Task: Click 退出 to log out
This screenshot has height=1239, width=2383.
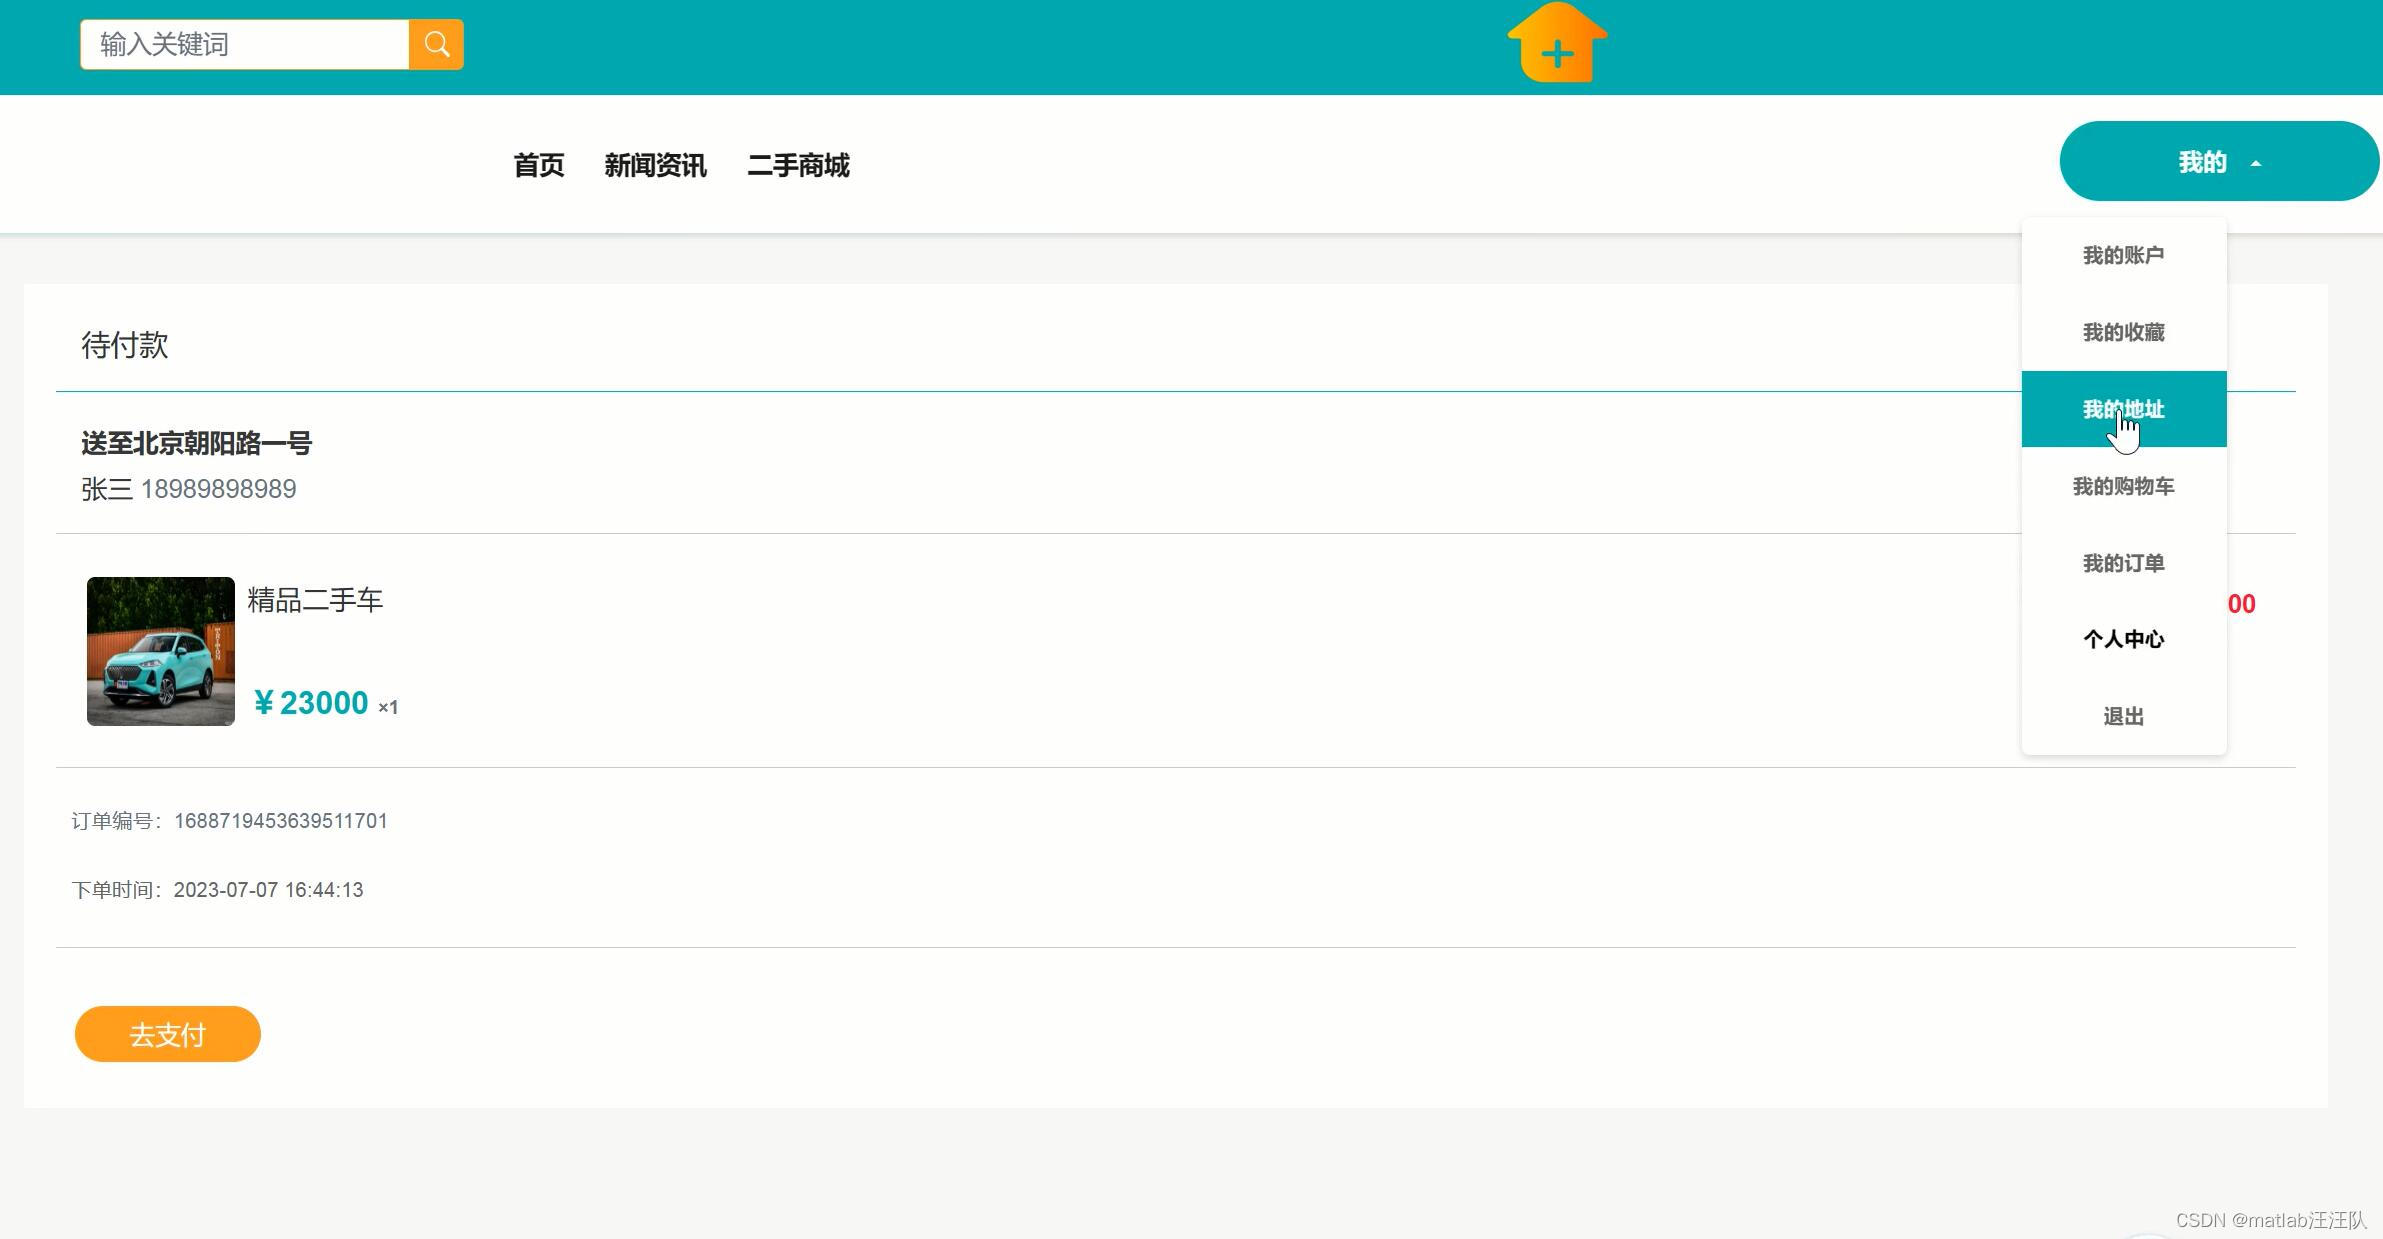Action: click(2123, 716)
